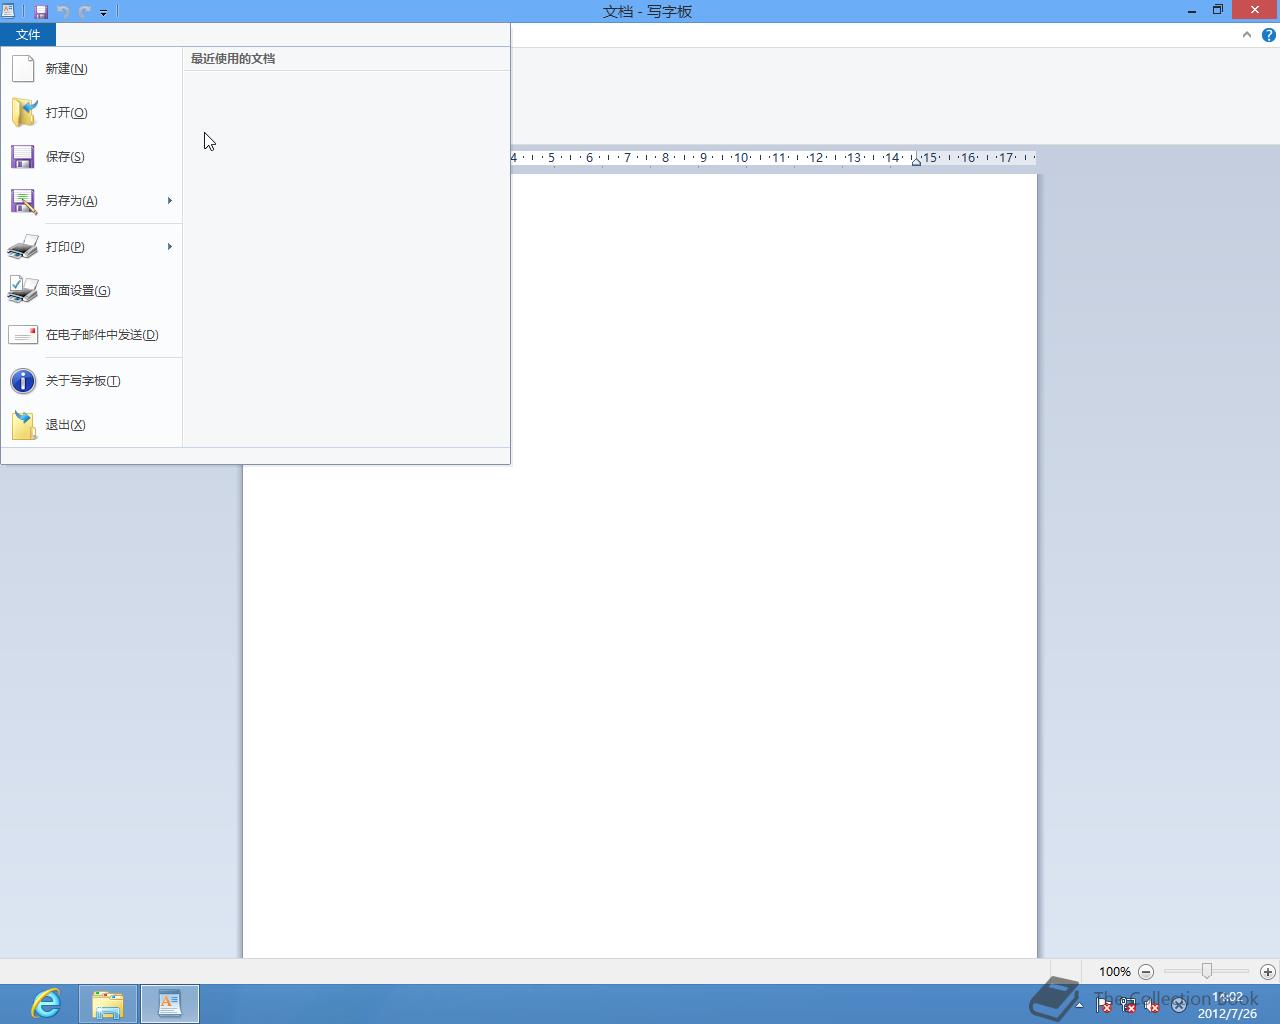
Task: Click the Open folder icon
Action: point(23,113)
